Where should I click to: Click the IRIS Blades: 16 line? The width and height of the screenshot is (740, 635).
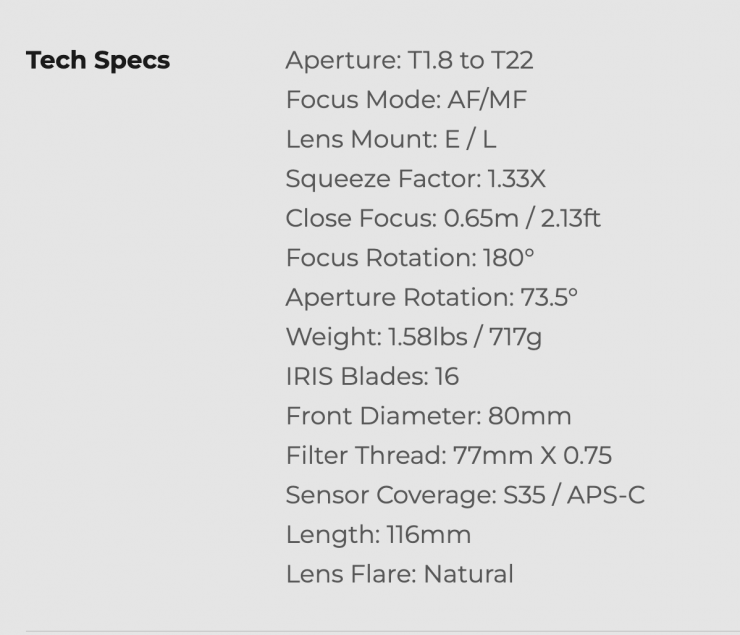coord(372,377)
